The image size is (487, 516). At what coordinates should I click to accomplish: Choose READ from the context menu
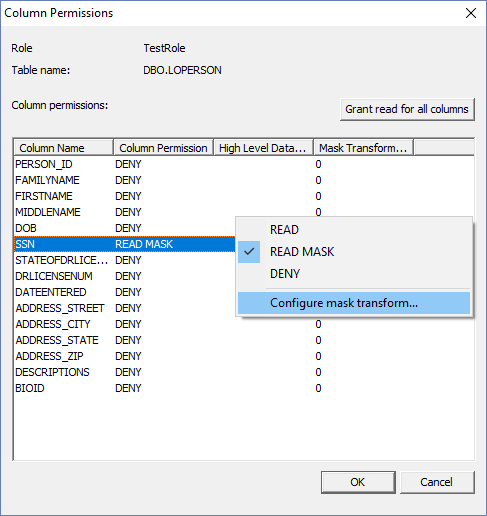[x=354, y=230]
